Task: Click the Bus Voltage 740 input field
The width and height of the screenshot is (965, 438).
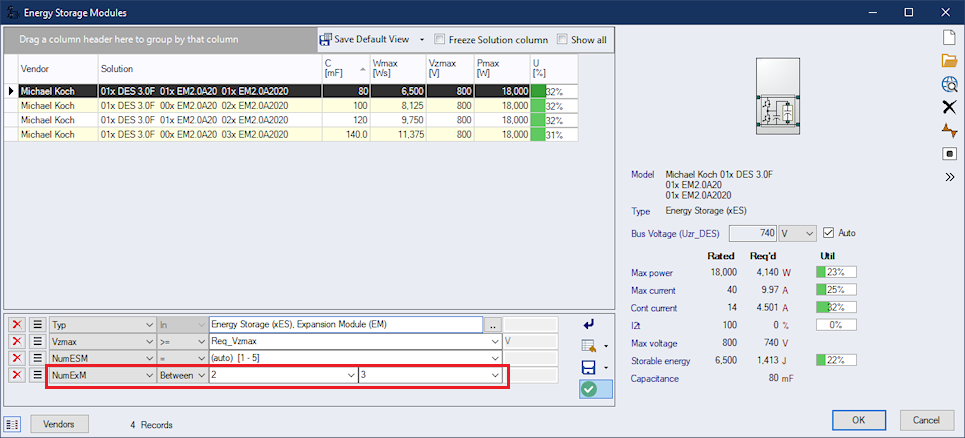Action: tap(753, 233)
